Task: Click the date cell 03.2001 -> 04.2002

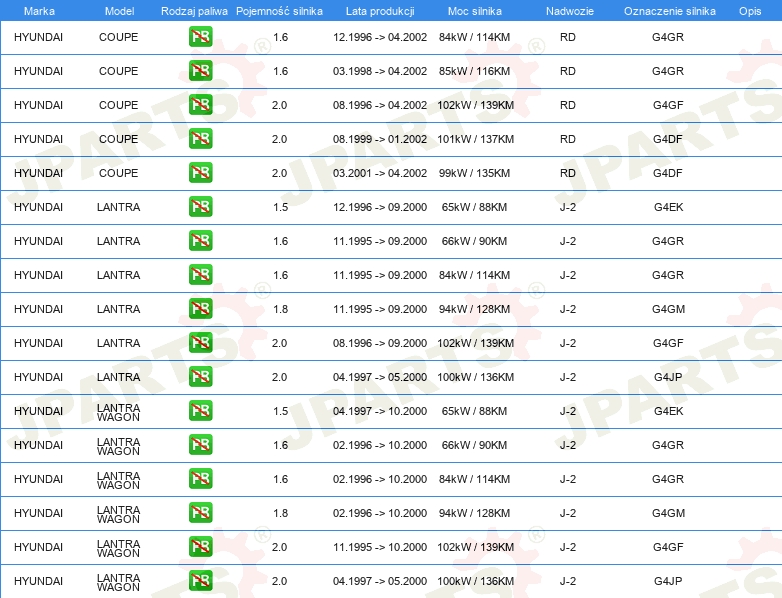Action: coord(380,173)
